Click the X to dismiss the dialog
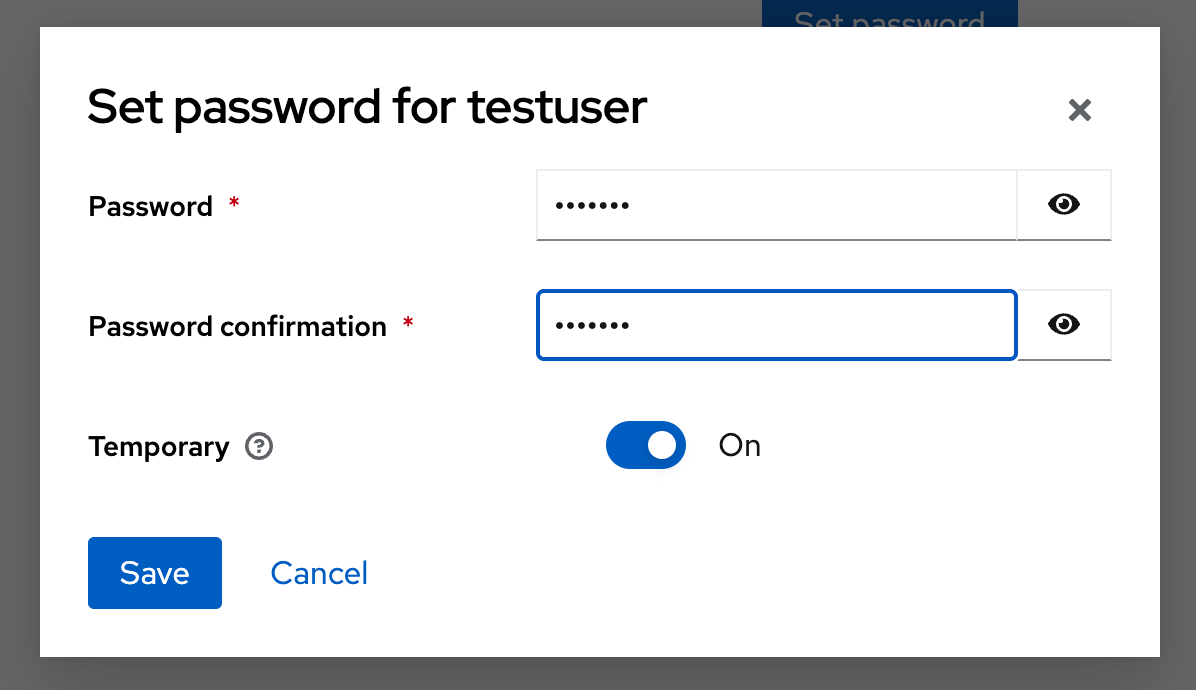Image resolution: width=1196 pixels, height=690 pixels. [1079, 110]
